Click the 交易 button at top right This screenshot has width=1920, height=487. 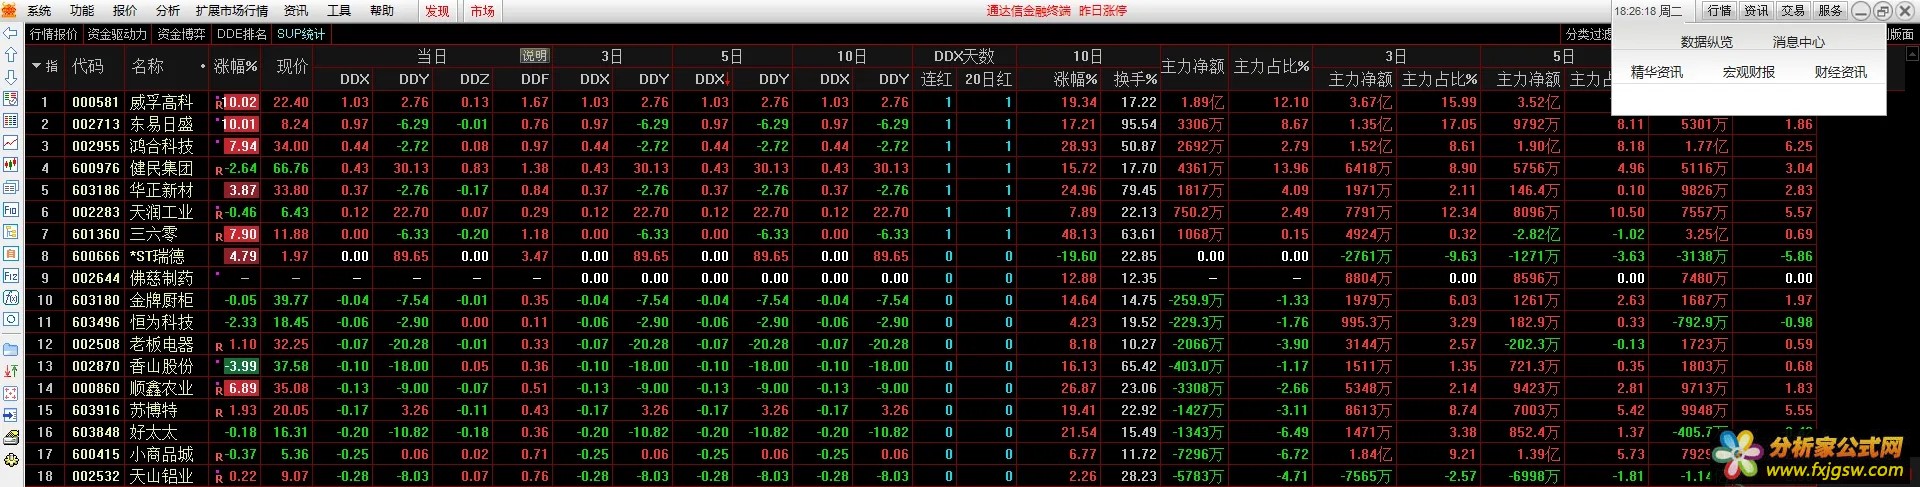1793,10
